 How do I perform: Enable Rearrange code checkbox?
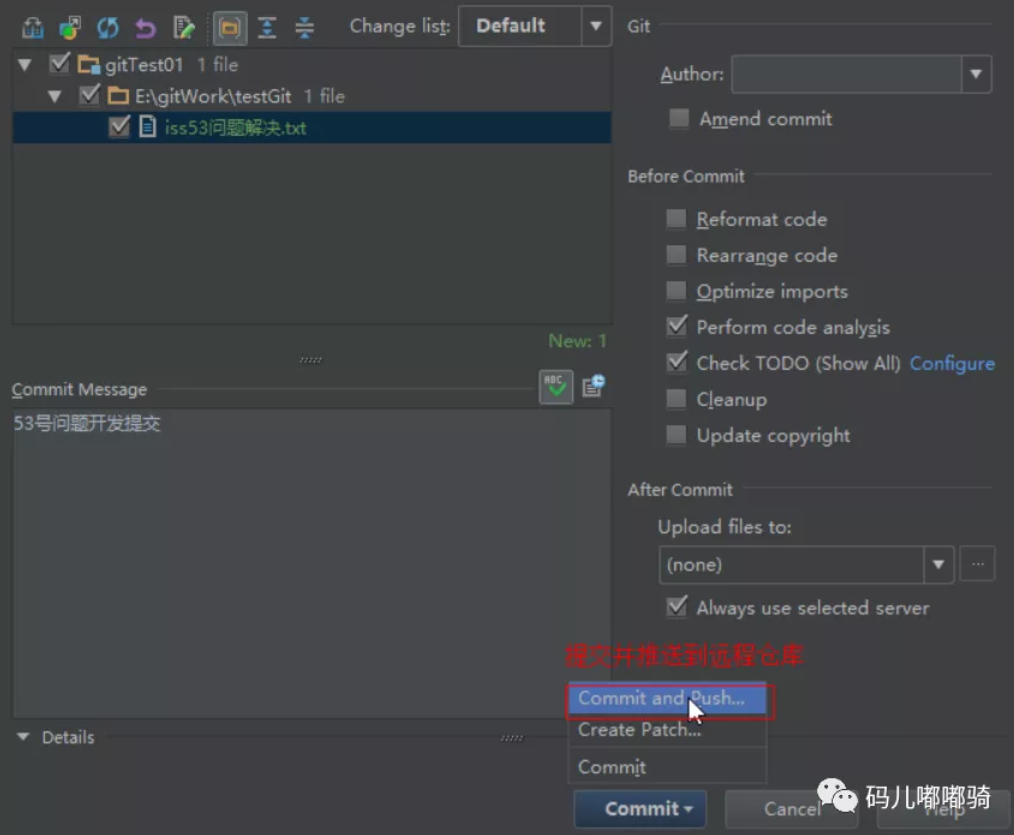676,254
